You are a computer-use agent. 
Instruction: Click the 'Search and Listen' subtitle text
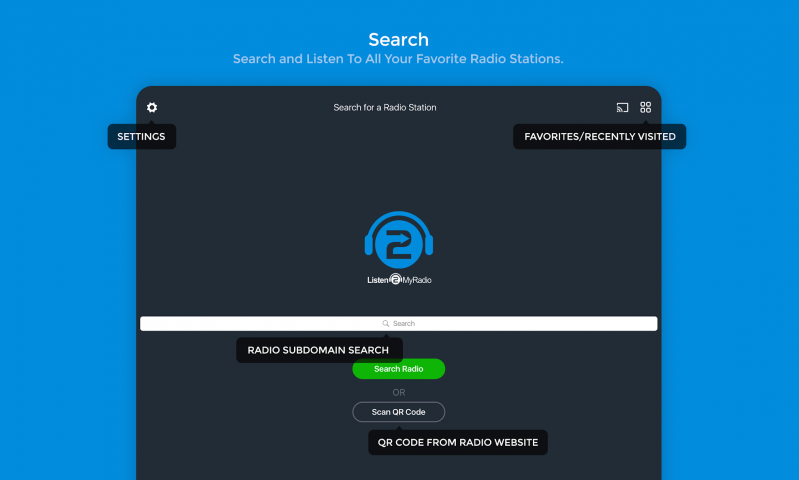click(x=398, y=59)
